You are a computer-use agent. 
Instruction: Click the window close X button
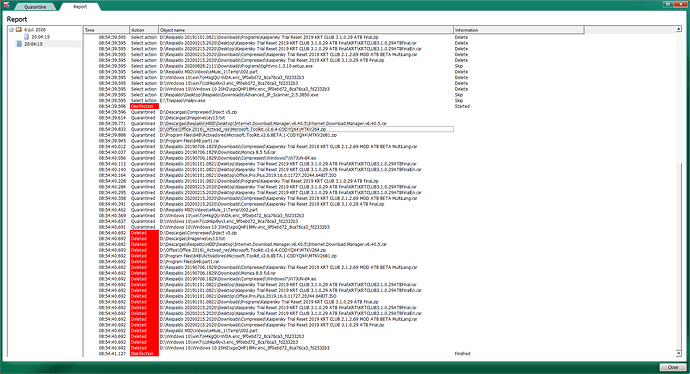[680, 4]
